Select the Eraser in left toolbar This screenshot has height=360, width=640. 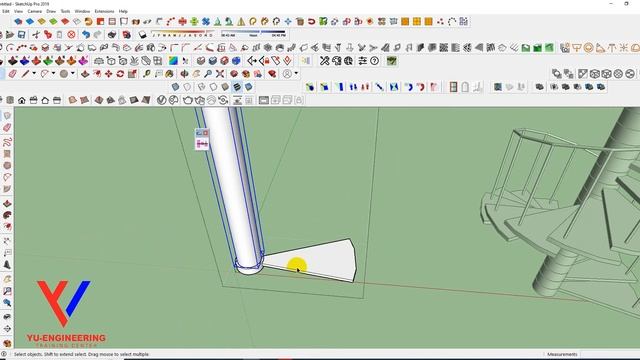coord(7,128)
